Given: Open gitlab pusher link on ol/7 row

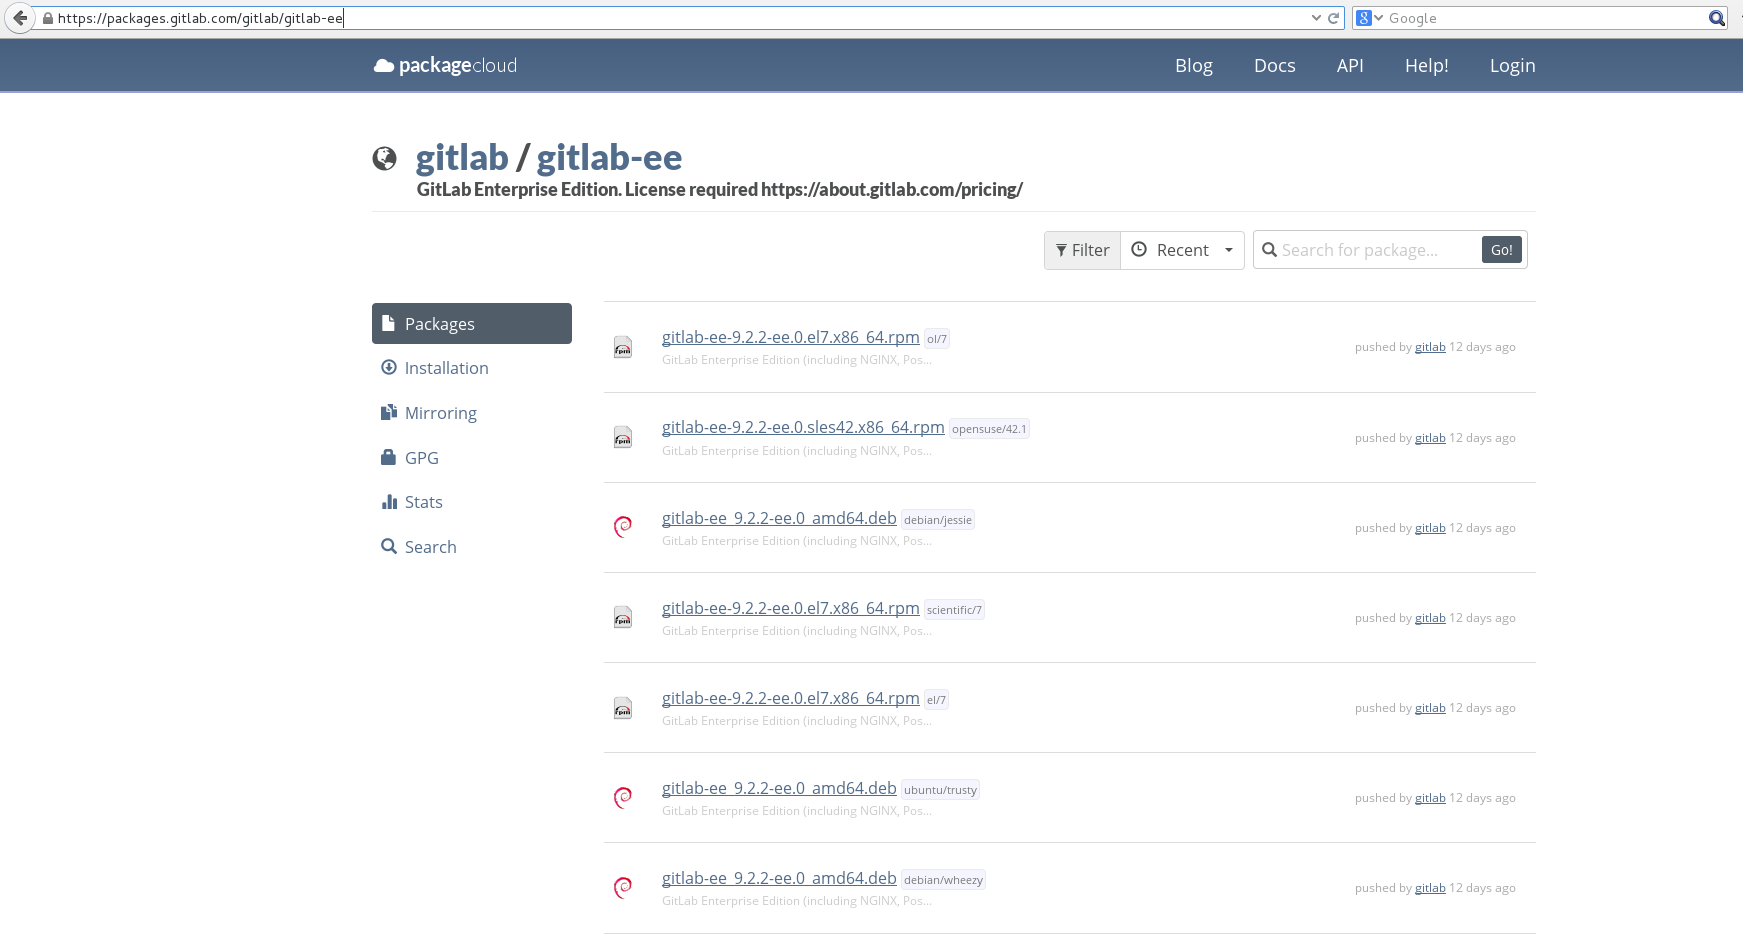Looking at the screenshot, I should (1430, 347).
